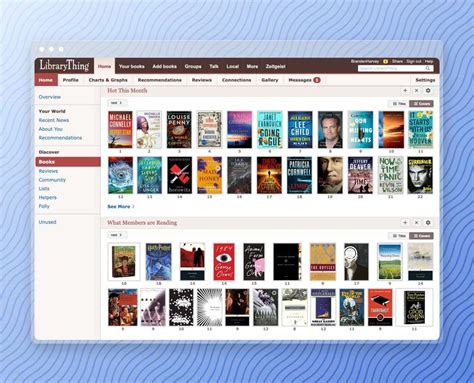Switch Hot This Month to Covers view
This screenshot has height=383, width=474.
(421, 104)
